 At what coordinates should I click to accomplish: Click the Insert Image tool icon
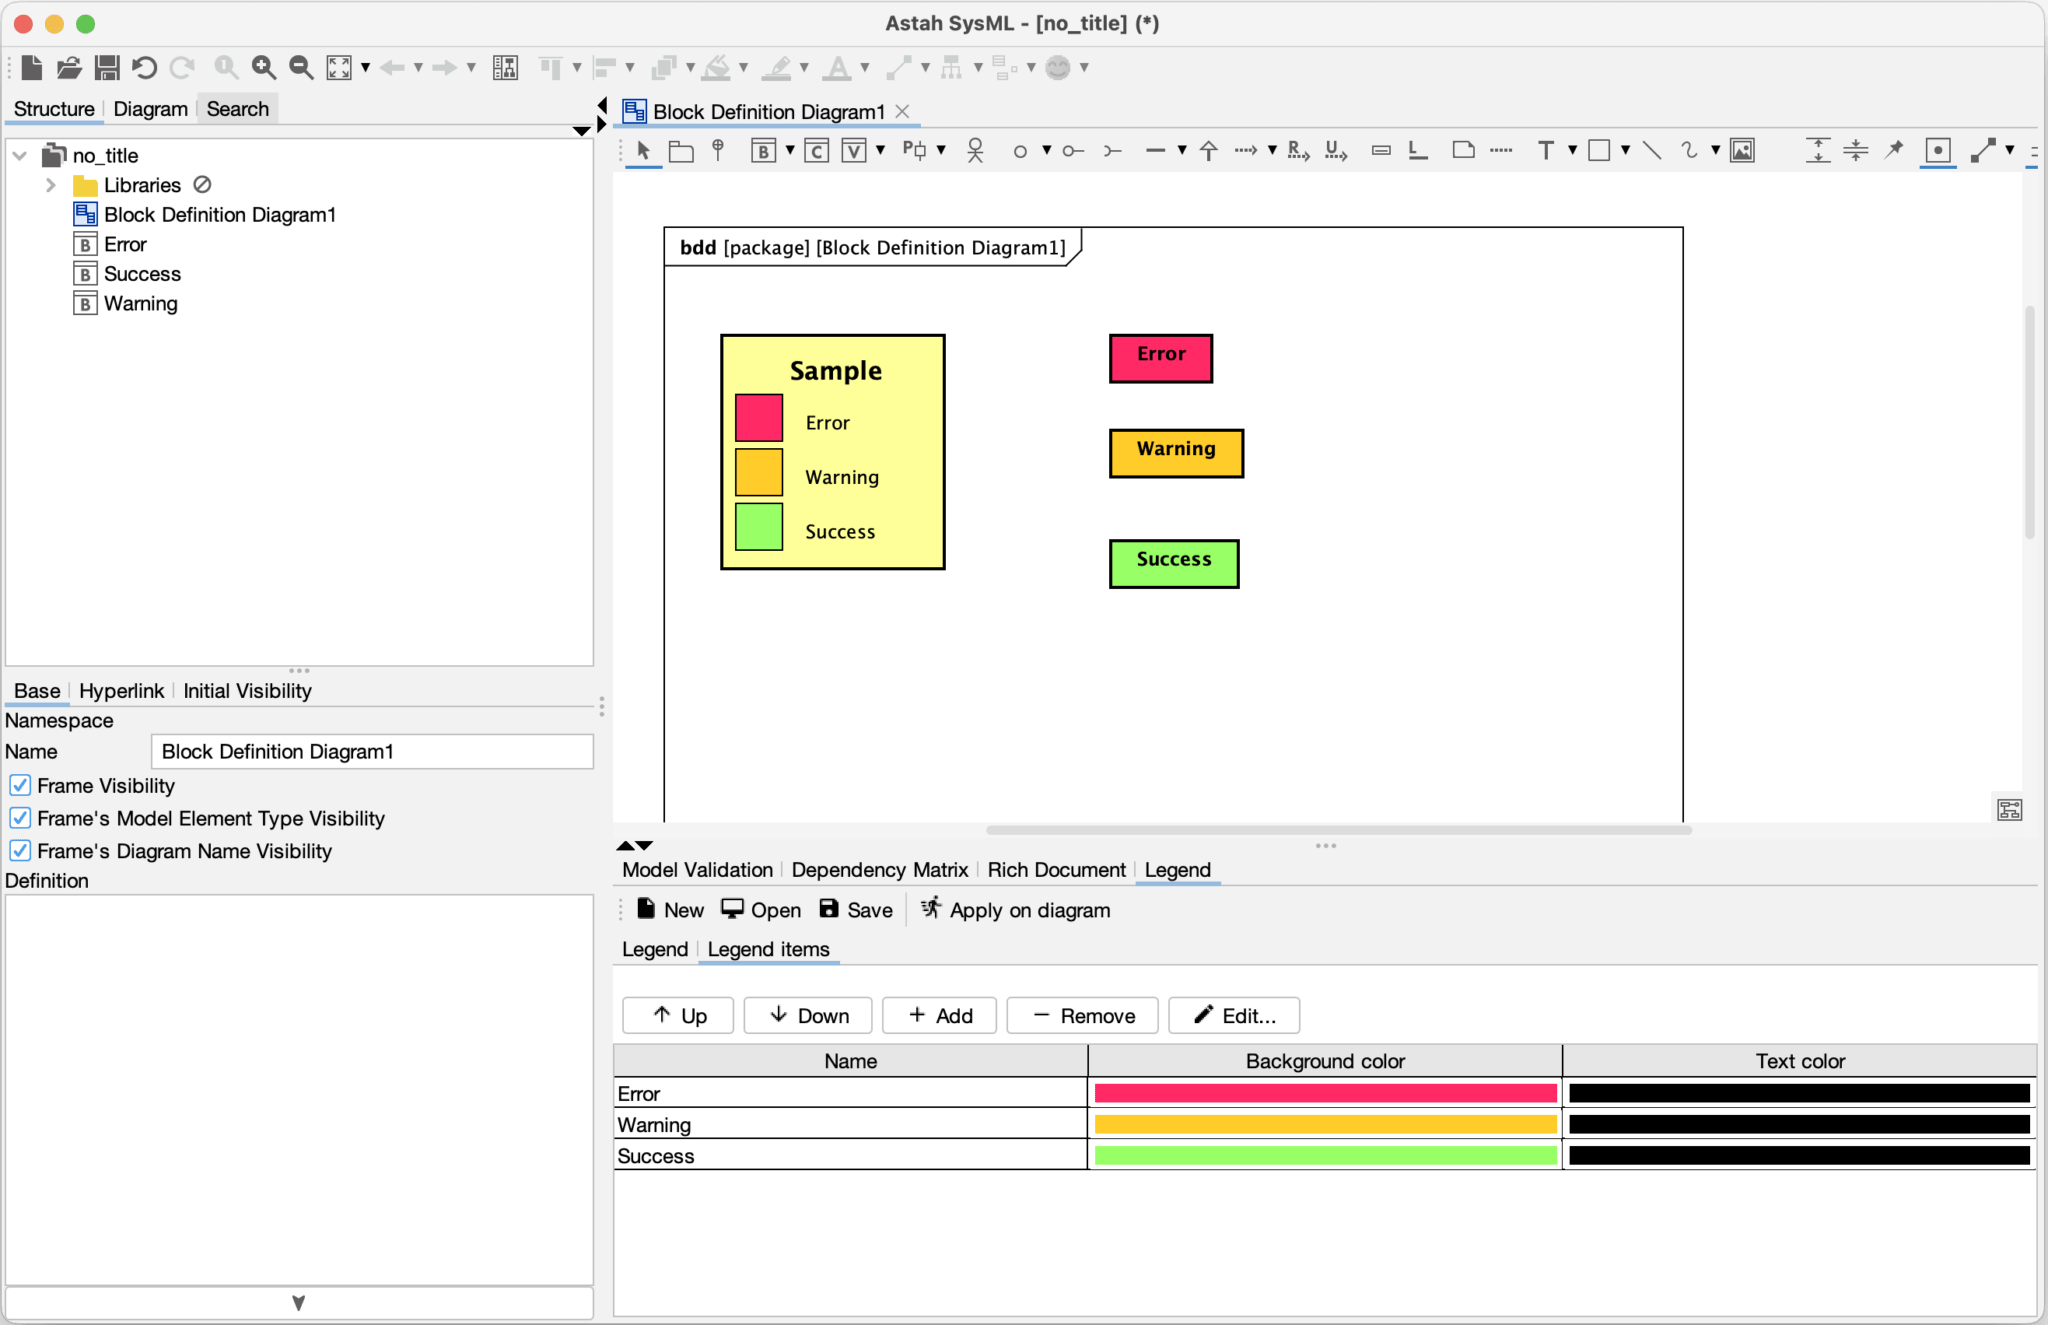1742,151
